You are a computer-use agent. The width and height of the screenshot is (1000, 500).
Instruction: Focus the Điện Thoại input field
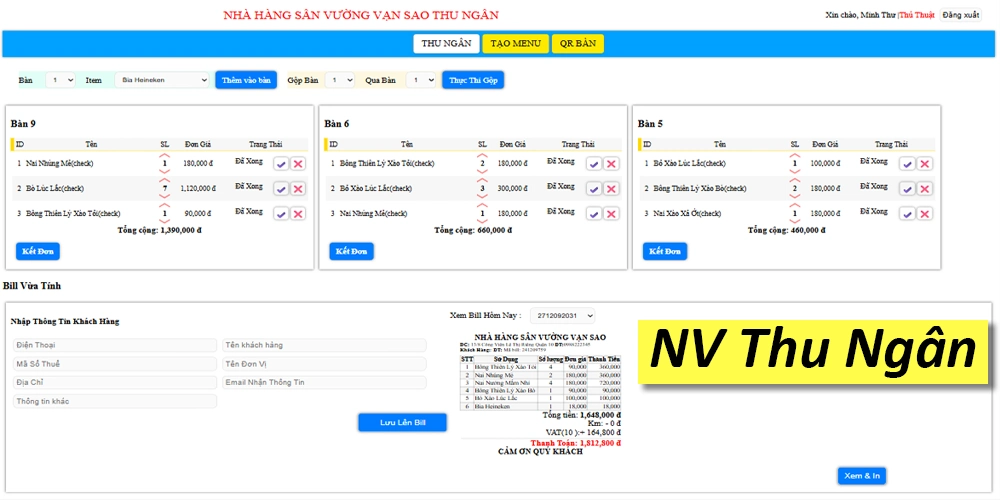pos(115,345)
